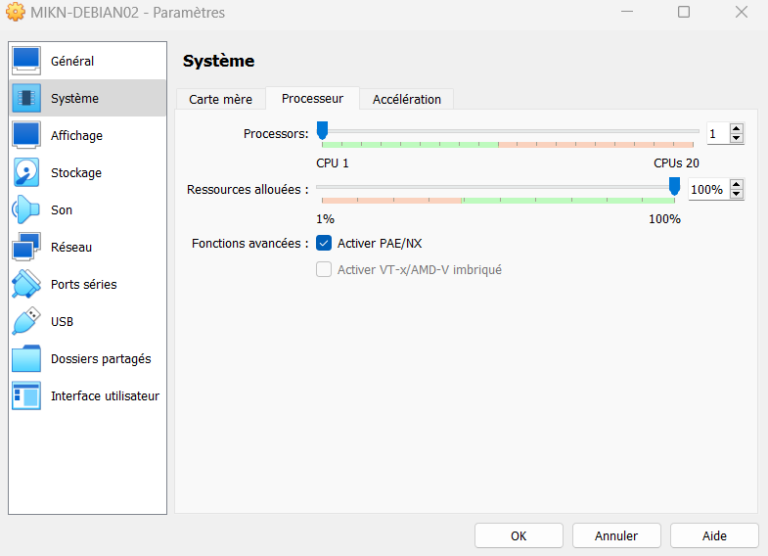
Task: Select the Processeur tab
Action: click(312, 98)
